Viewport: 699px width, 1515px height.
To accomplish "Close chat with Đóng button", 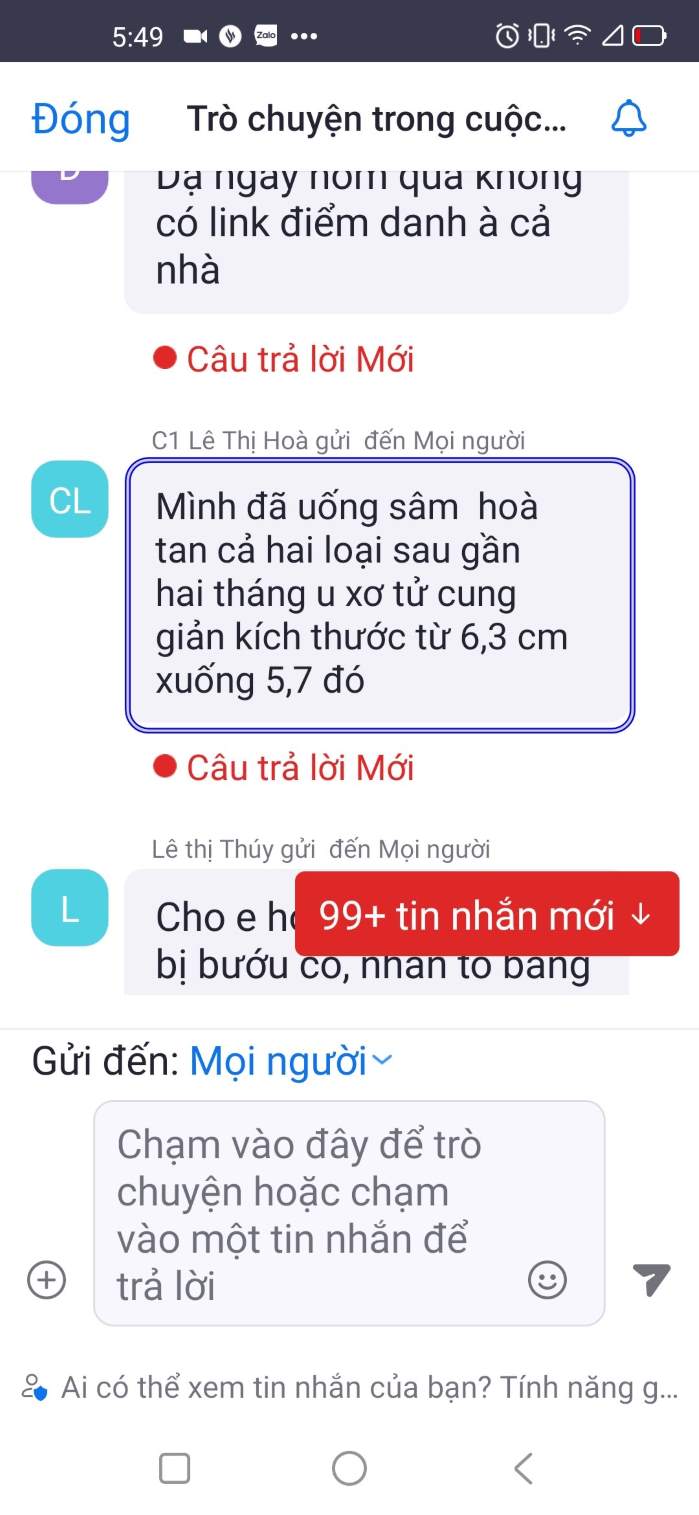I will [x=81, y=119].
